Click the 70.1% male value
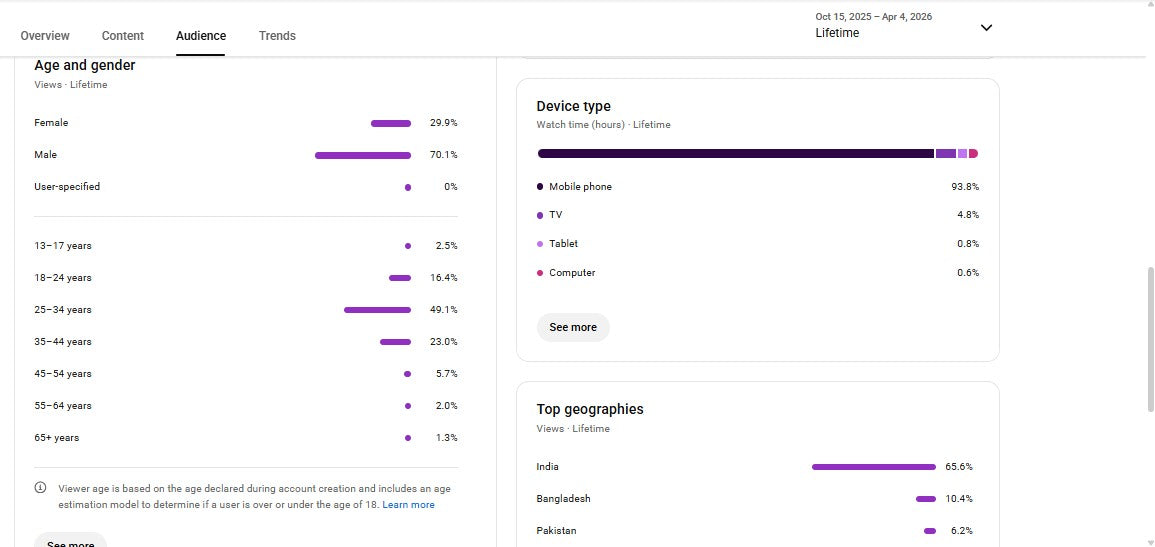1155x547 pixels. tap(443, 155)
